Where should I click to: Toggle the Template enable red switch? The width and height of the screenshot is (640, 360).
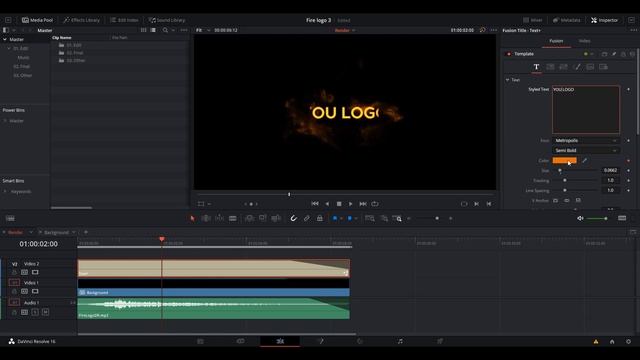click(x=508, y=54)
